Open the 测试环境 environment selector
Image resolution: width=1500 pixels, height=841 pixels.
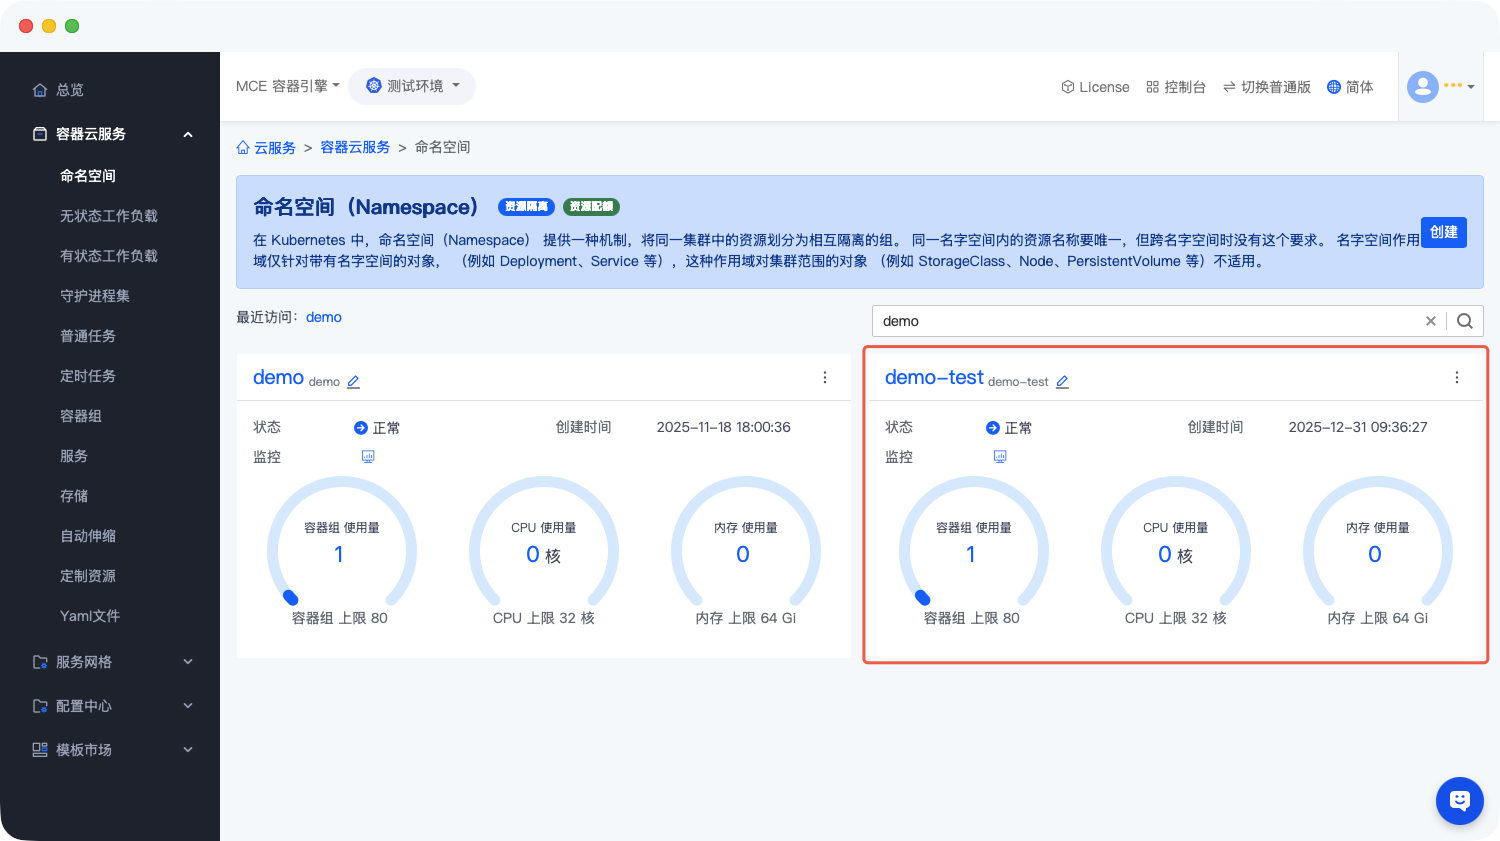coord(412,86)
